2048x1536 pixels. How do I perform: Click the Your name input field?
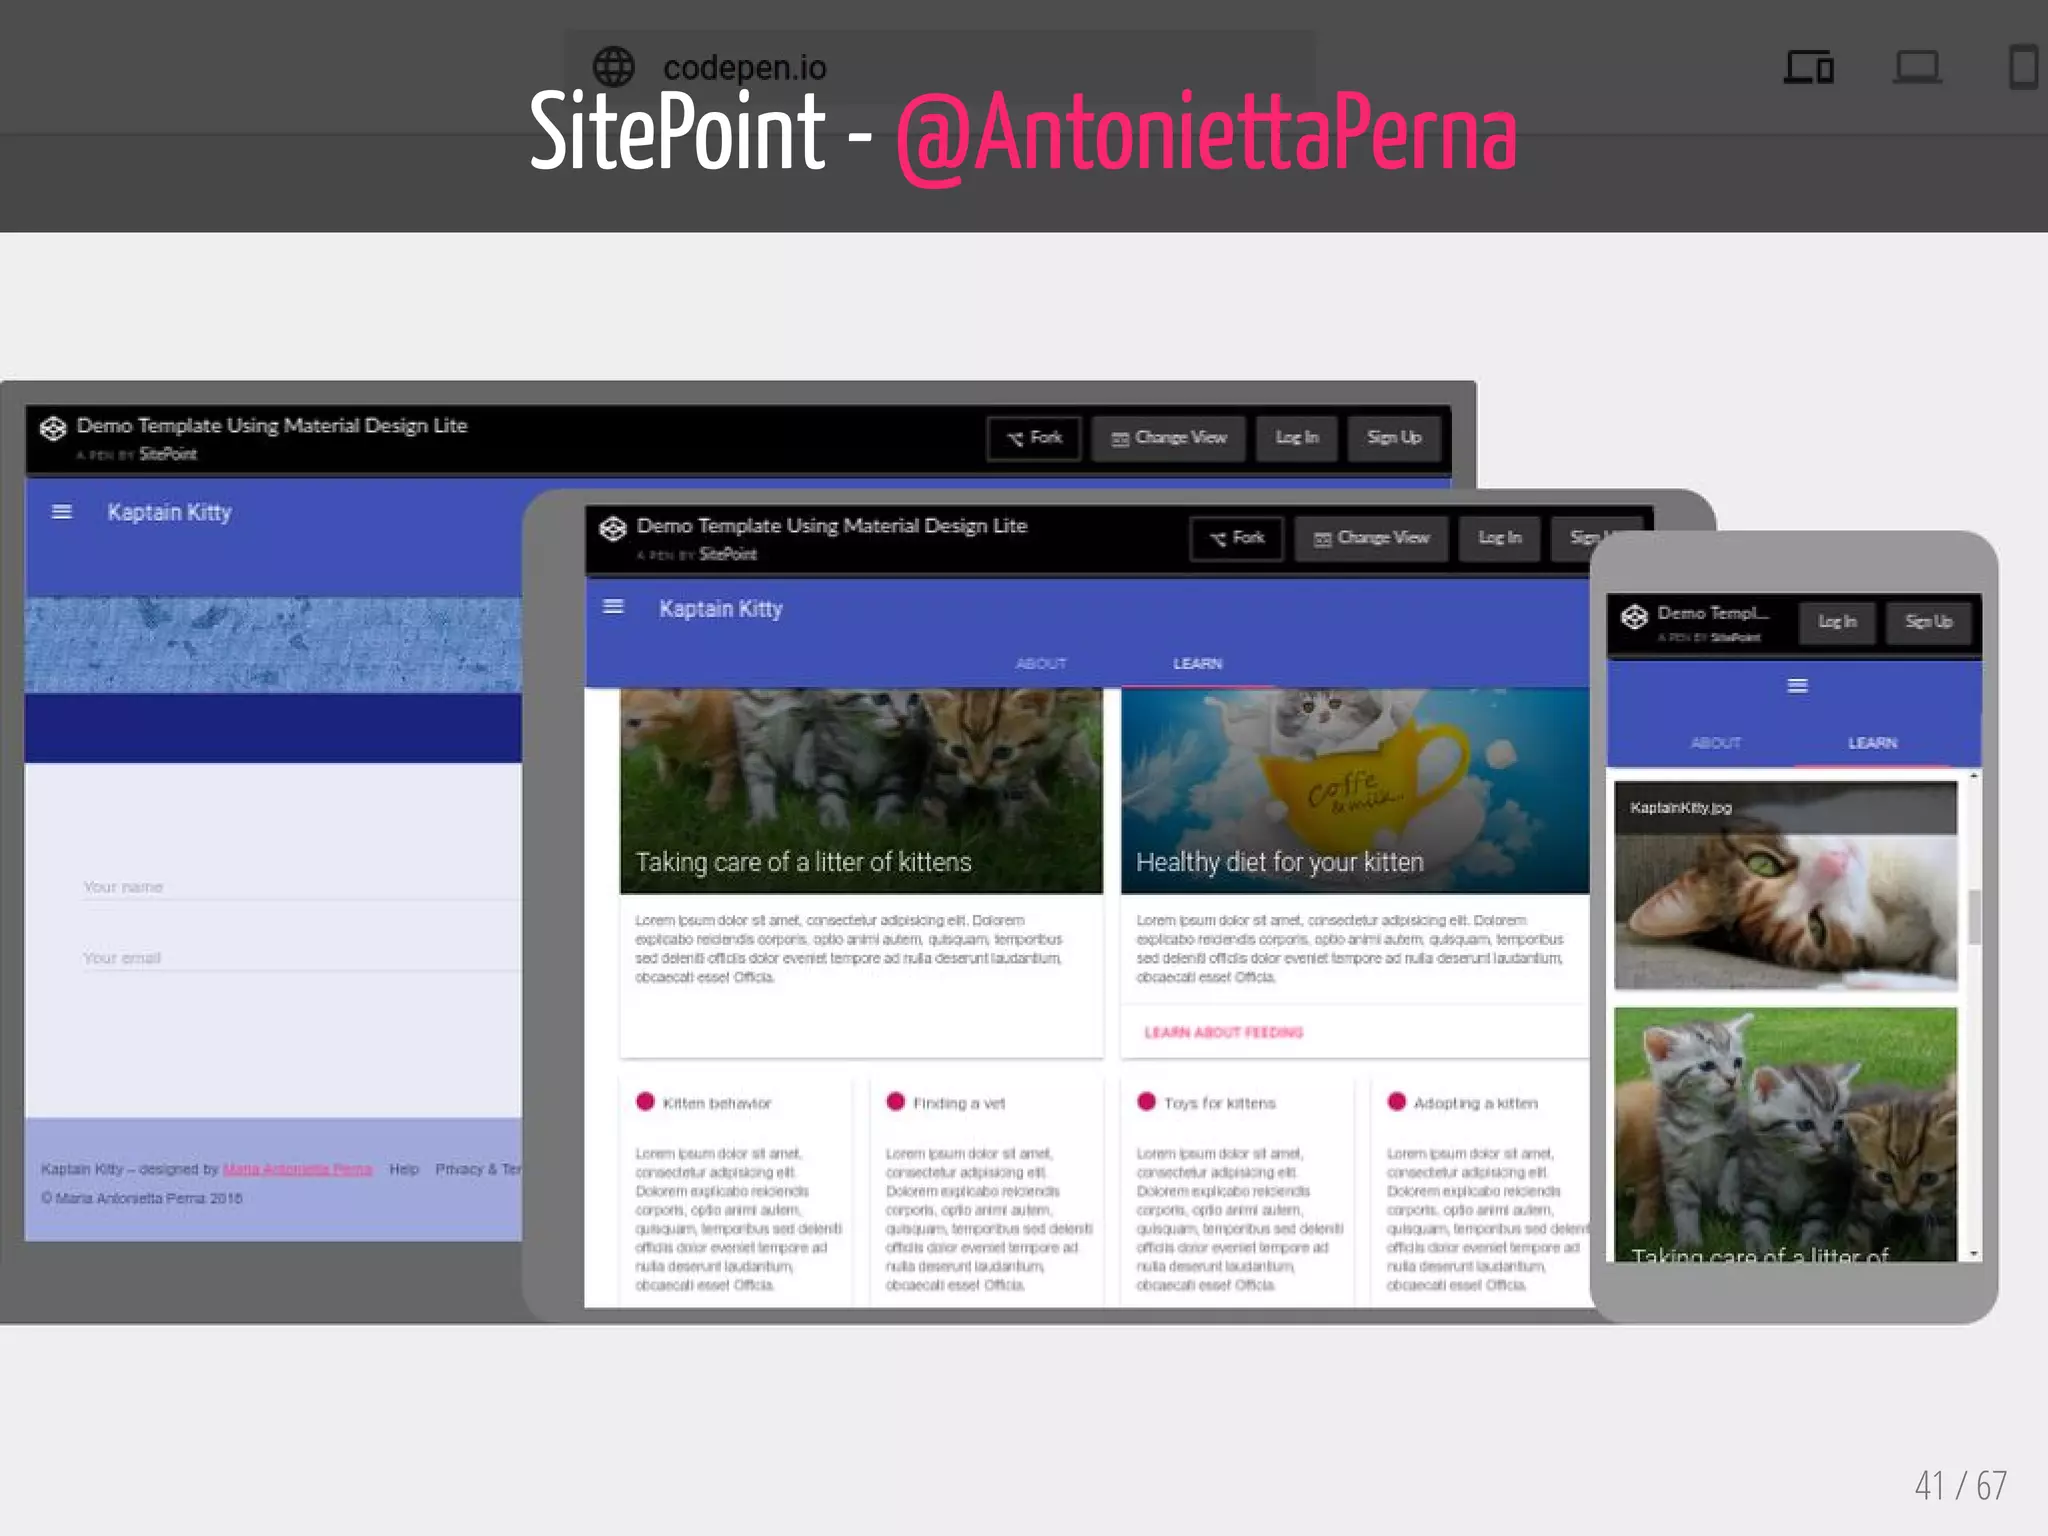click(x=302, y=887)
